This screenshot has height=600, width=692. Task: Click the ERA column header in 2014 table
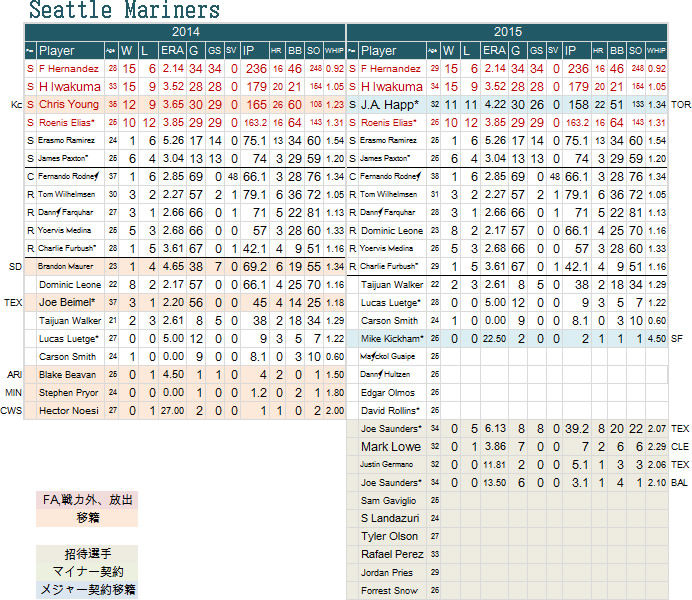[x=172, y=51]
